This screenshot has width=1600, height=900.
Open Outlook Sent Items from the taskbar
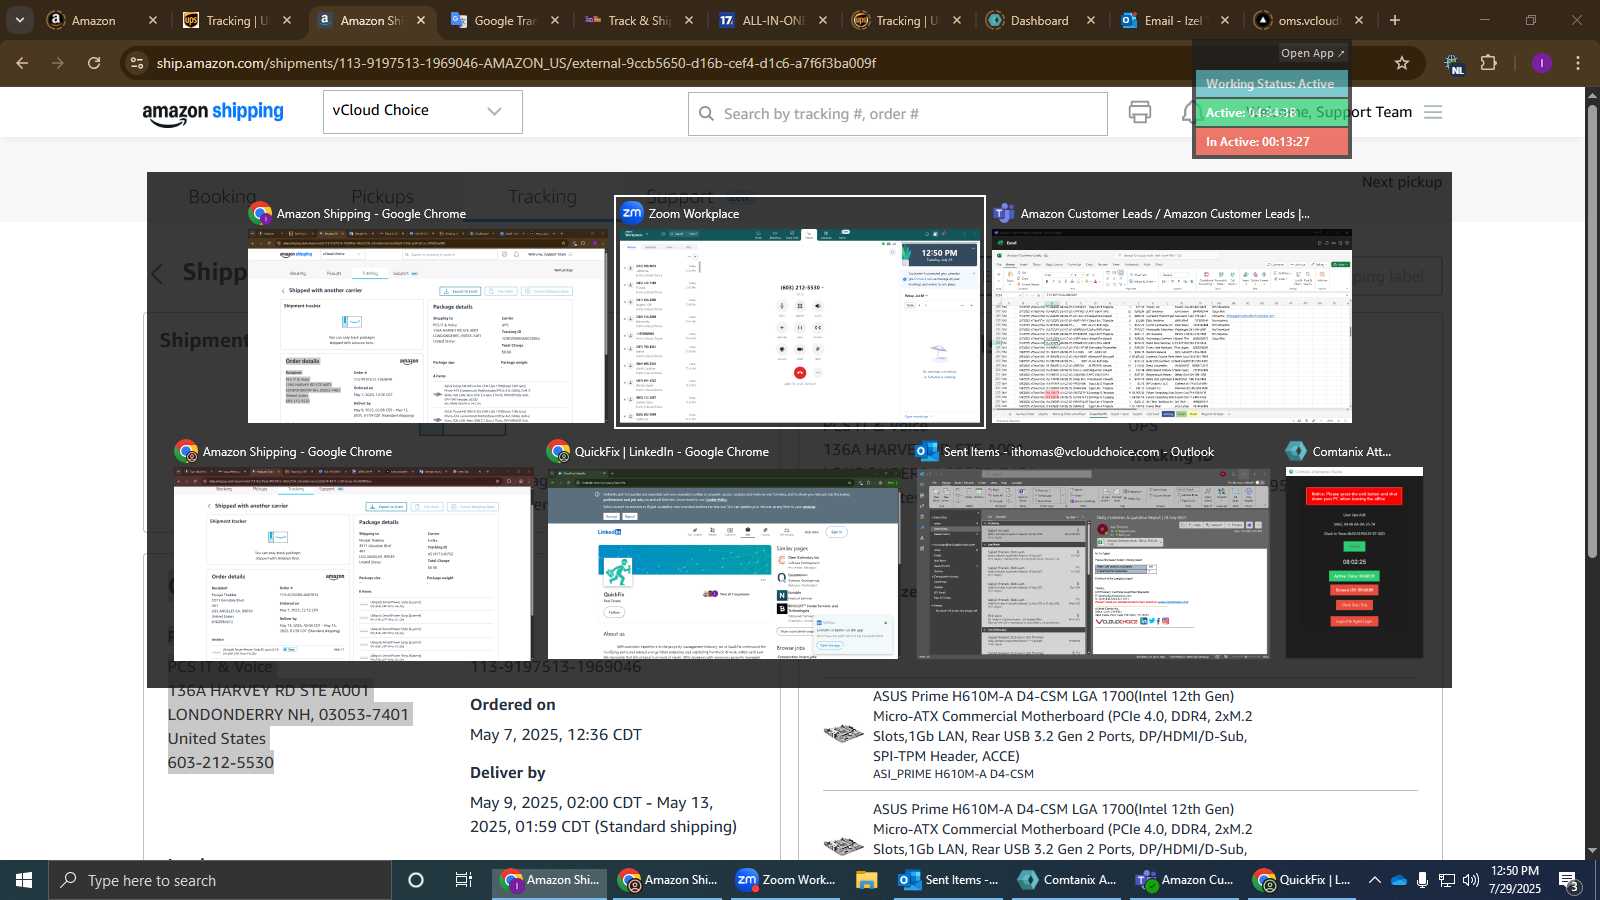point(948,880)
